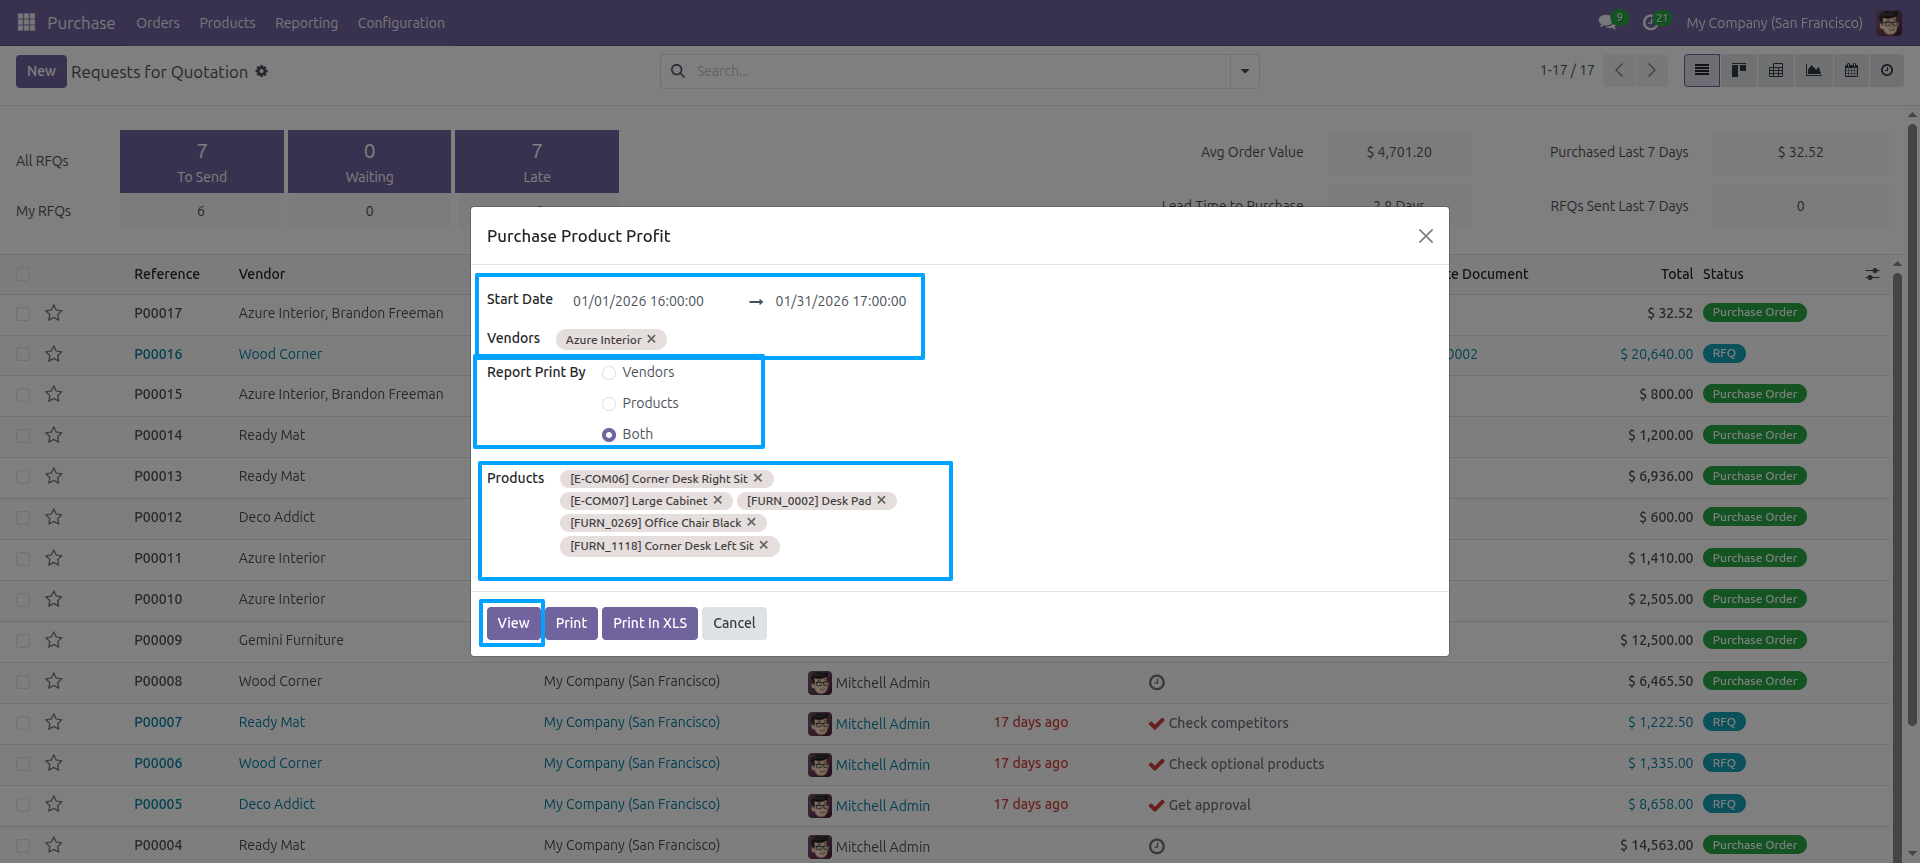Viewport: 1920px width, 863px height.
Task: Switch to calendar view
Action: 1851,70
